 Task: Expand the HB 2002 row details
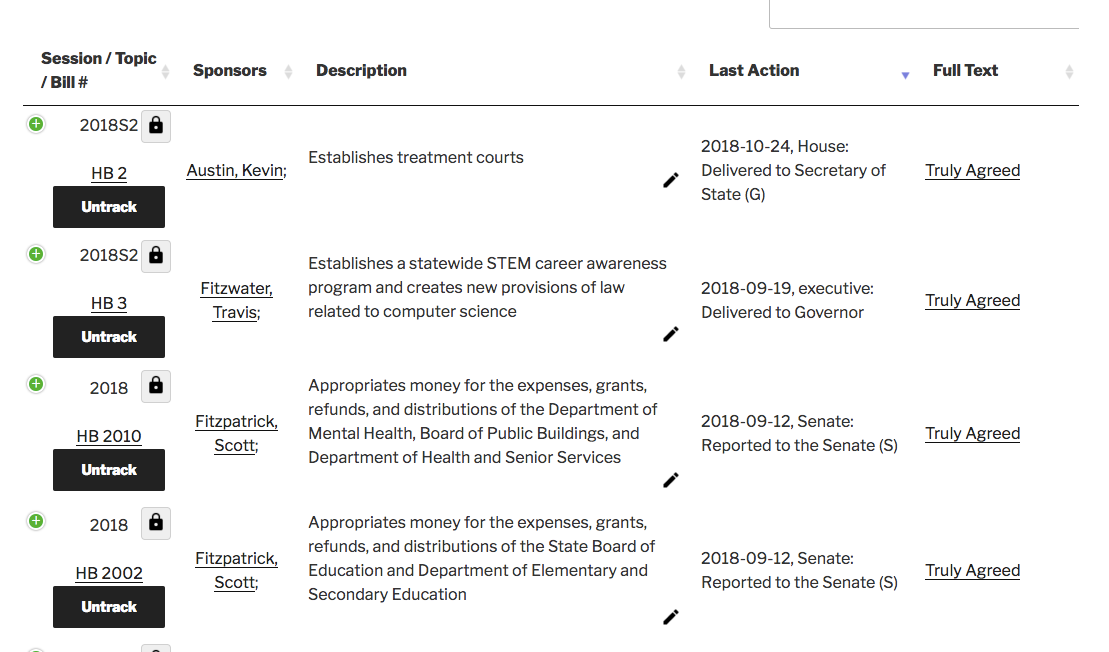click(x=36, y=521)
